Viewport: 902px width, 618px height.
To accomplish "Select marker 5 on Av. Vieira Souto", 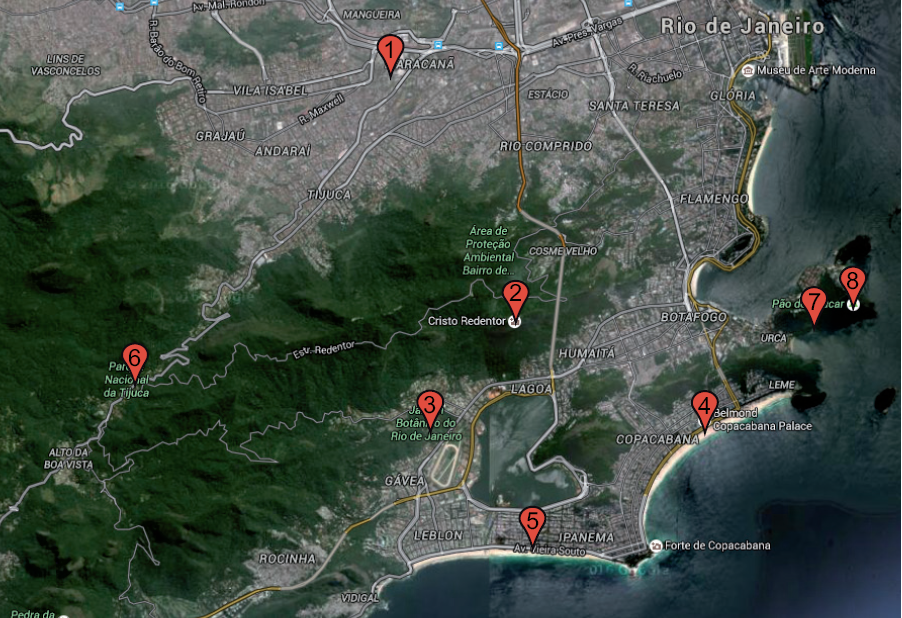I will pos(532,523).
